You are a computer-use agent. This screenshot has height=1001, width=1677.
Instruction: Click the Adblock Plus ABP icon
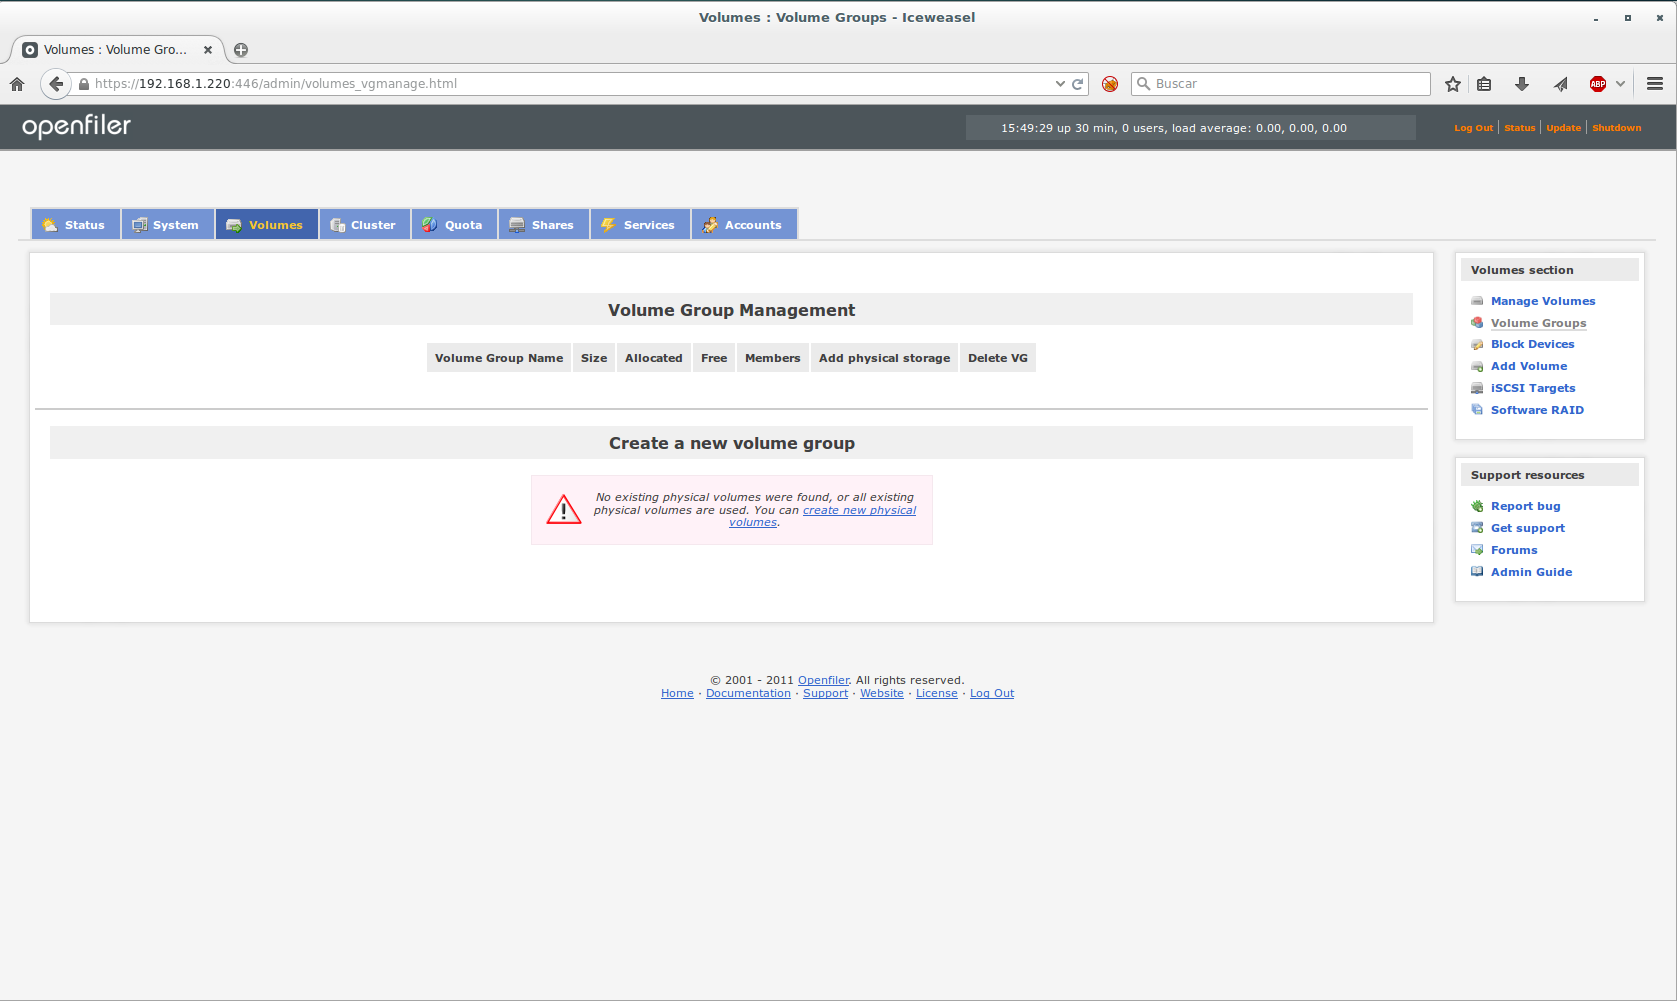point(1598,84)
